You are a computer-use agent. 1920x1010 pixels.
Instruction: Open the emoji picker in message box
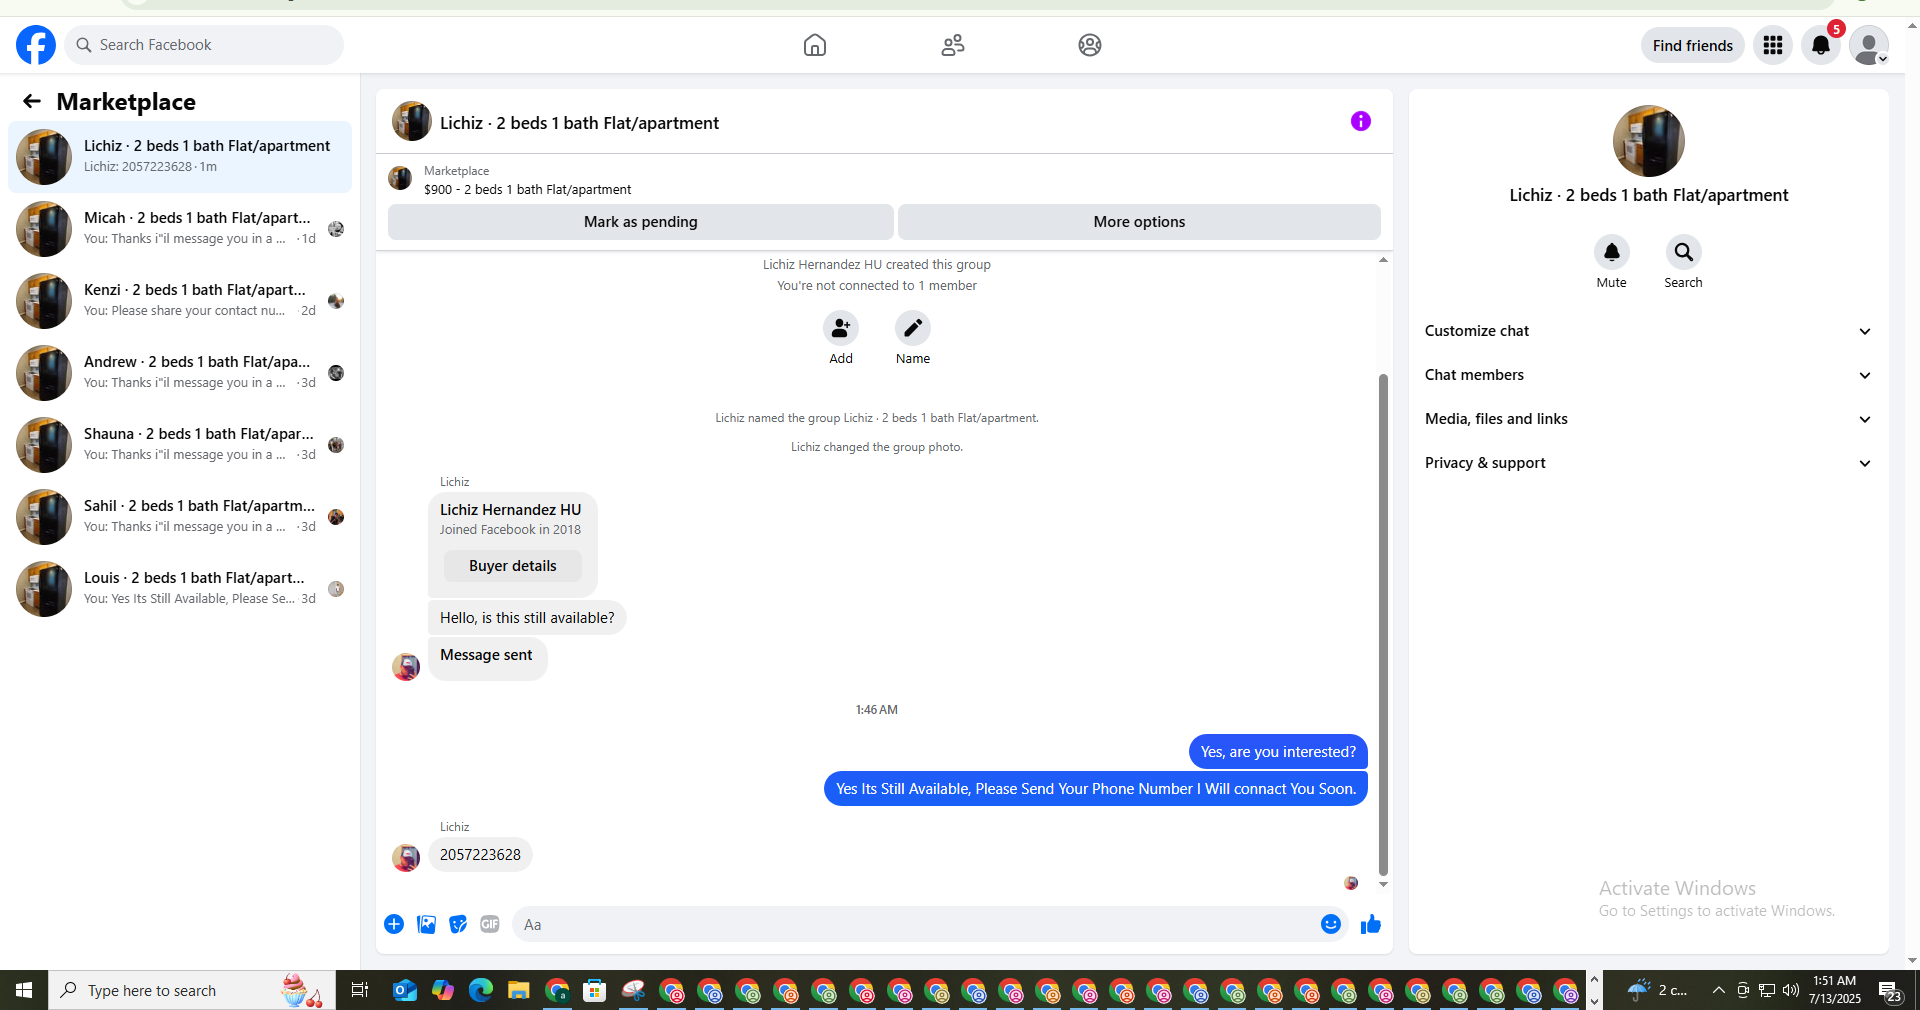pos(1331,924)
